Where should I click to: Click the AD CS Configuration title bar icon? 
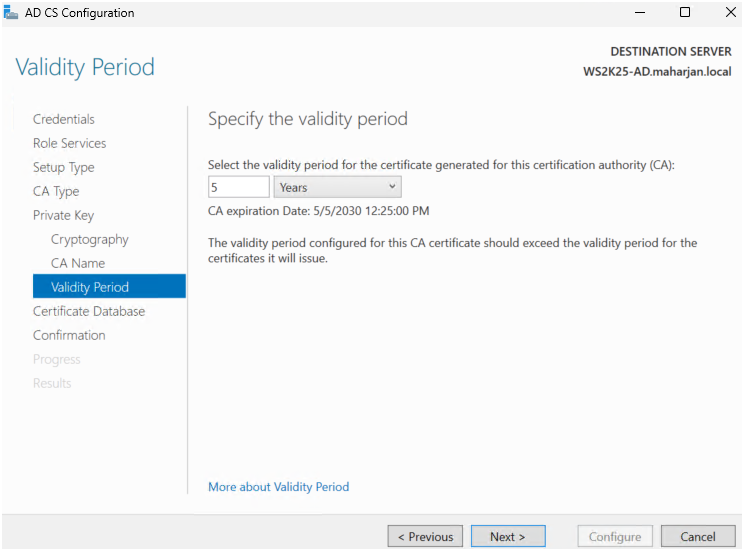pos(12,13)
